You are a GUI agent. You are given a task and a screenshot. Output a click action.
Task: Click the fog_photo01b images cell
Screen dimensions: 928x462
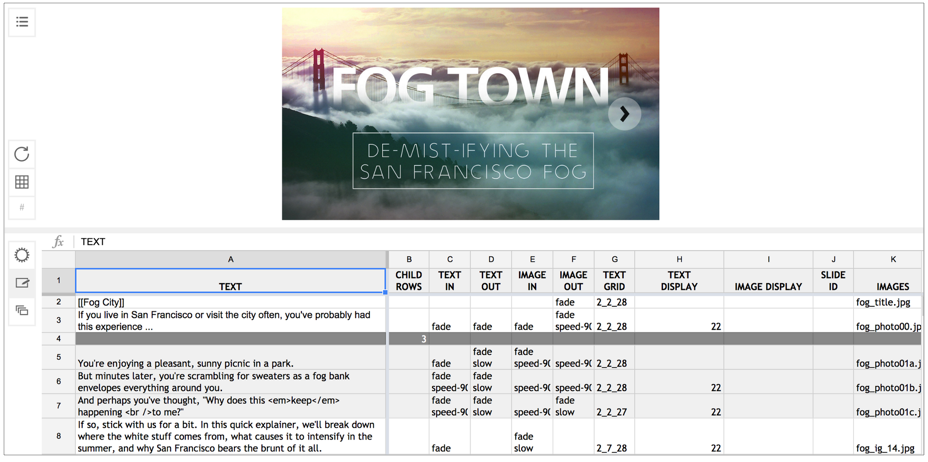pos(888,382)
